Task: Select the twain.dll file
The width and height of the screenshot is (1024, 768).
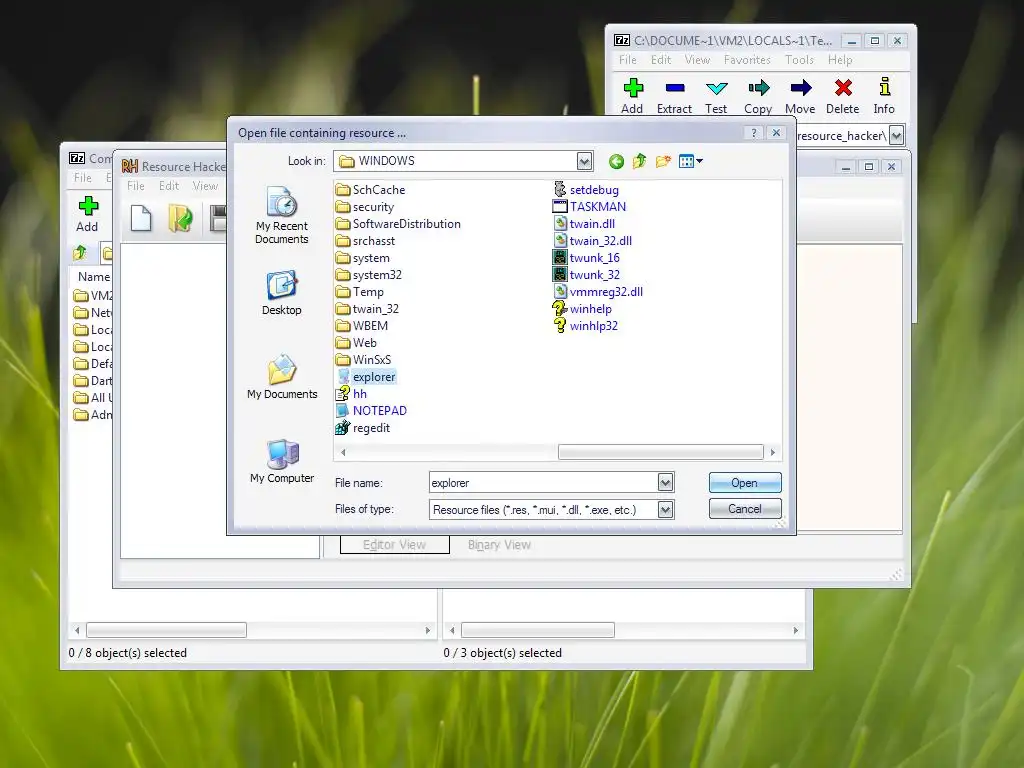Action: (x=584, y=224)
